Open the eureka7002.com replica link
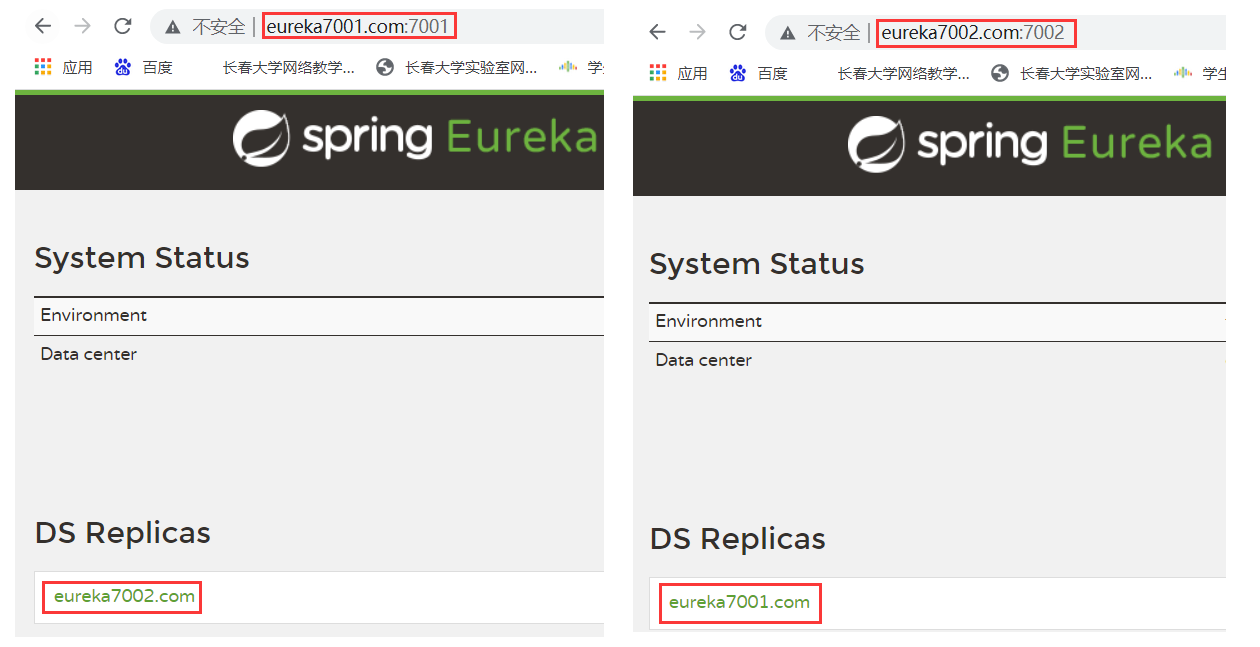 (124, 596)
